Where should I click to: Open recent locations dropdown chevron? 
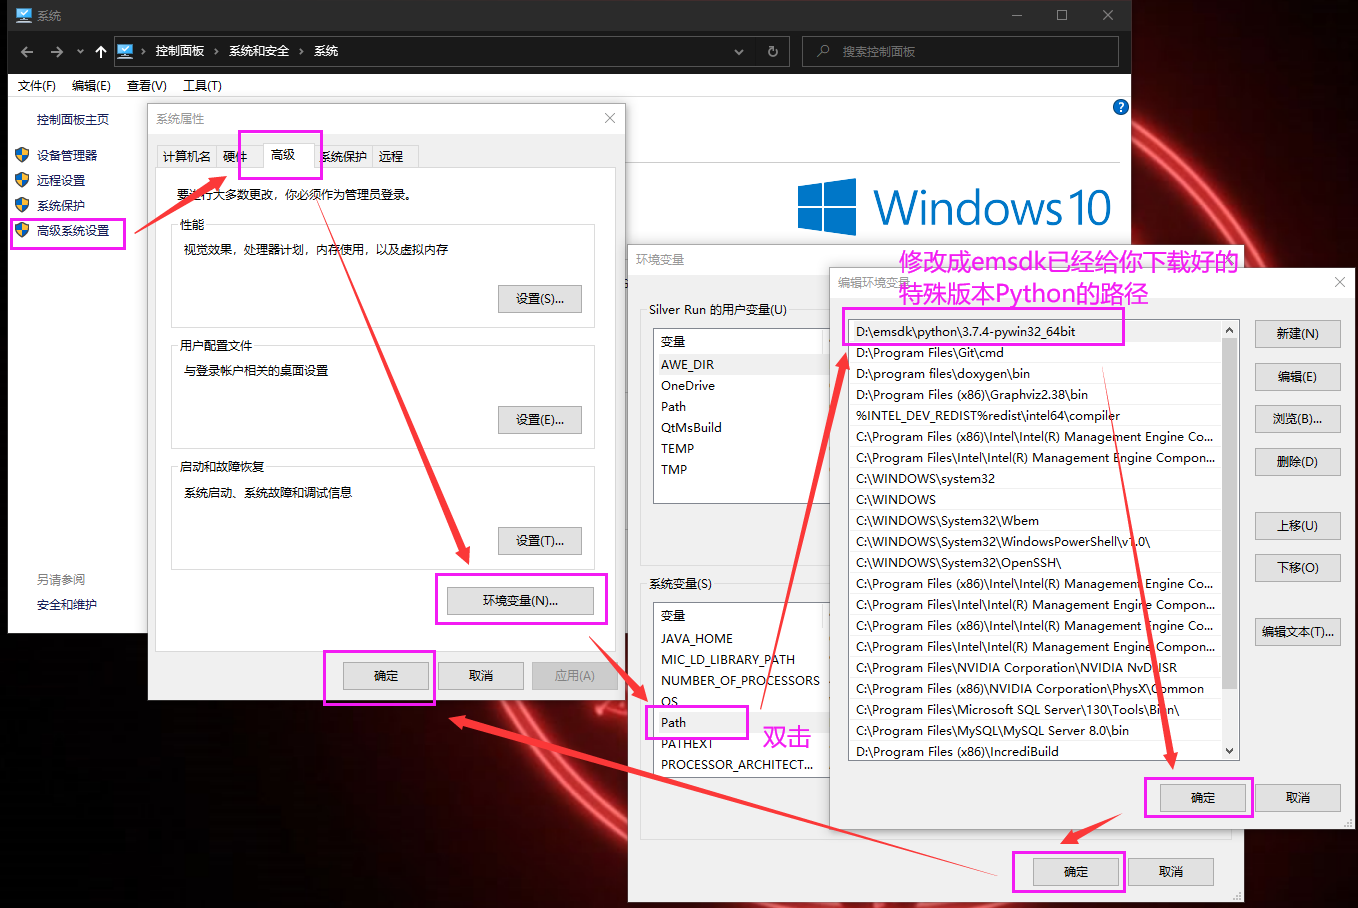80,52
